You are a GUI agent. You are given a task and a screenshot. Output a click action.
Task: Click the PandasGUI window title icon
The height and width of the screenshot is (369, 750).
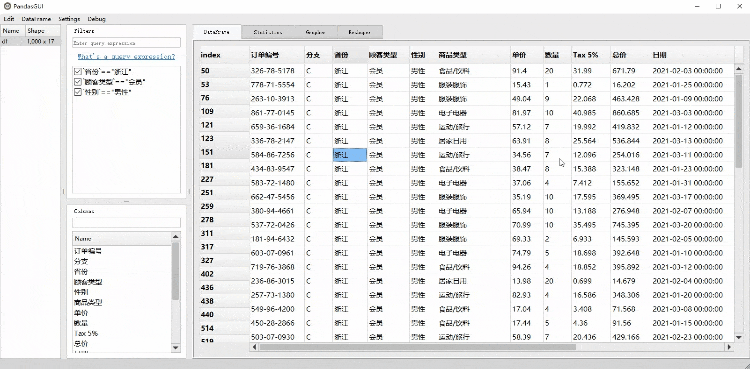pos(7,6)
